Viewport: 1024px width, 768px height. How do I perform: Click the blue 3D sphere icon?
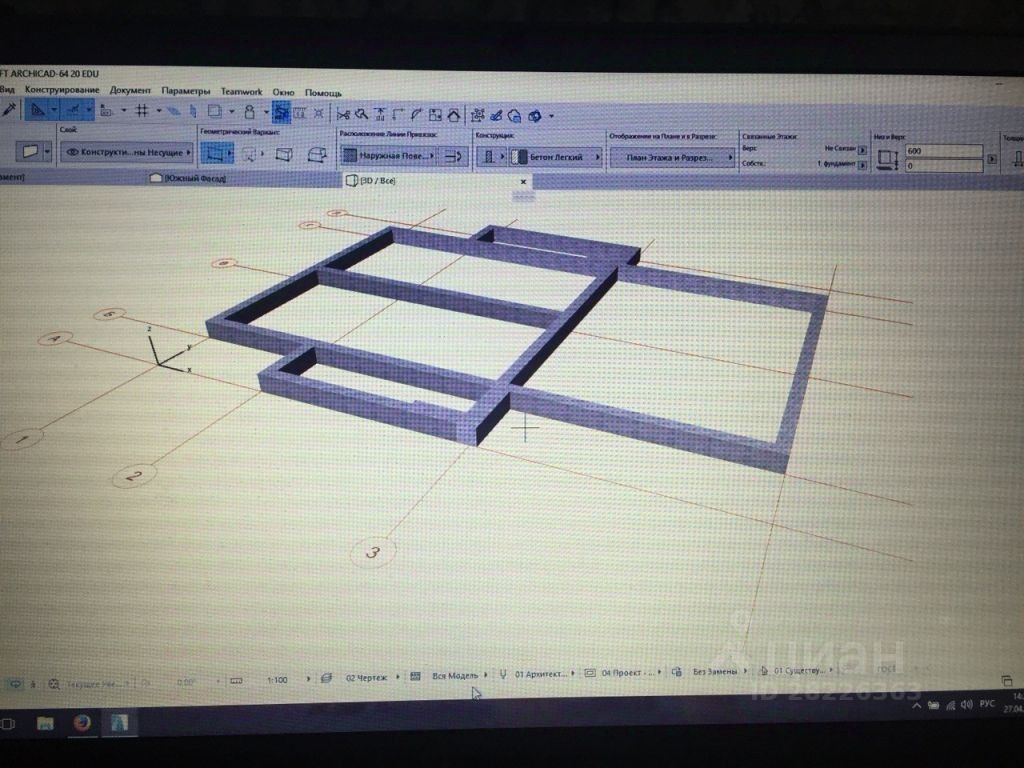pos(535,116)
